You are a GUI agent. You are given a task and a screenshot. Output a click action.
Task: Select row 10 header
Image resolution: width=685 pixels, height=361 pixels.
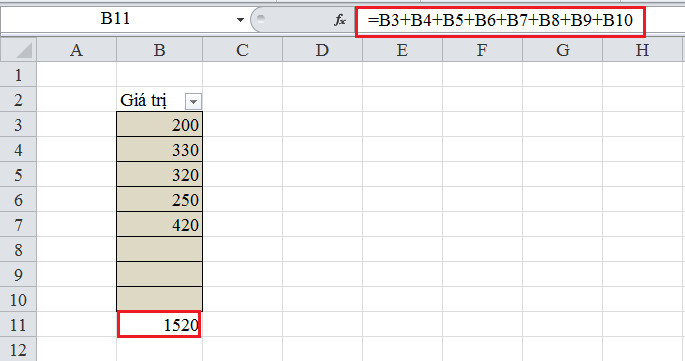(18, 299)
